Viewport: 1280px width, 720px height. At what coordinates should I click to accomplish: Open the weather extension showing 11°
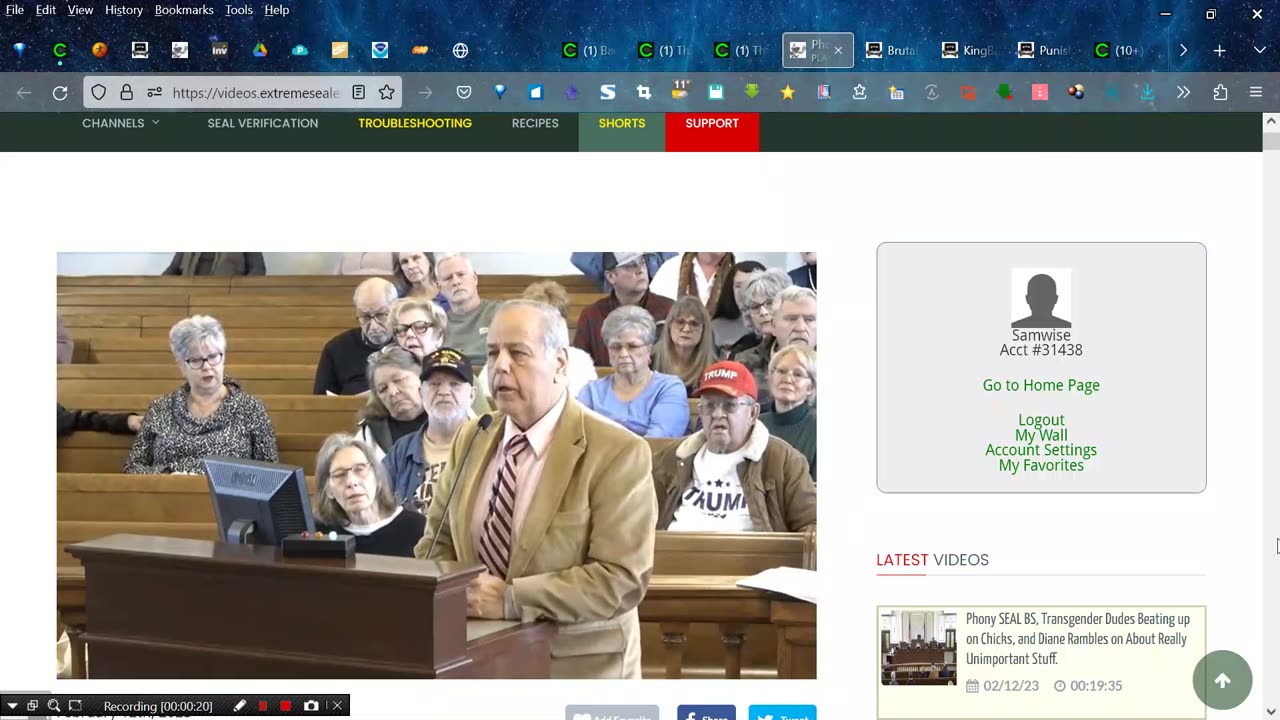[x=680, y=91]
